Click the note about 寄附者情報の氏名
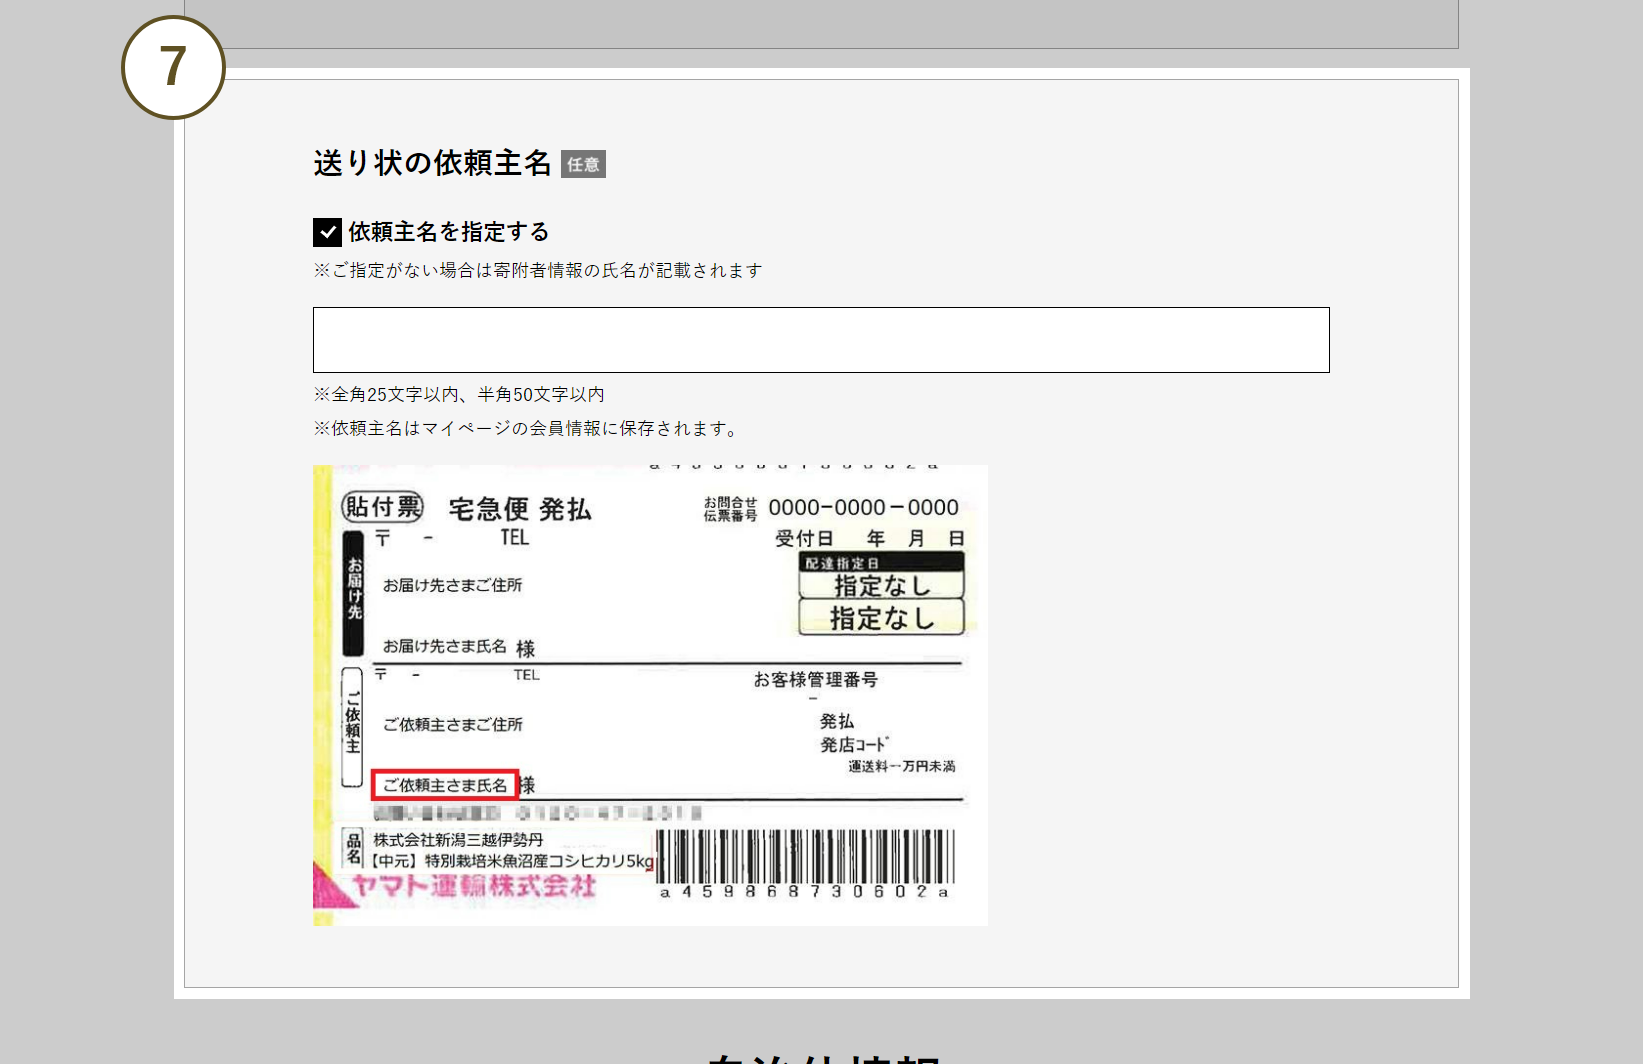Image resolution: width=1643 pixels, height=1064 pixels. (x=538, y=271)
